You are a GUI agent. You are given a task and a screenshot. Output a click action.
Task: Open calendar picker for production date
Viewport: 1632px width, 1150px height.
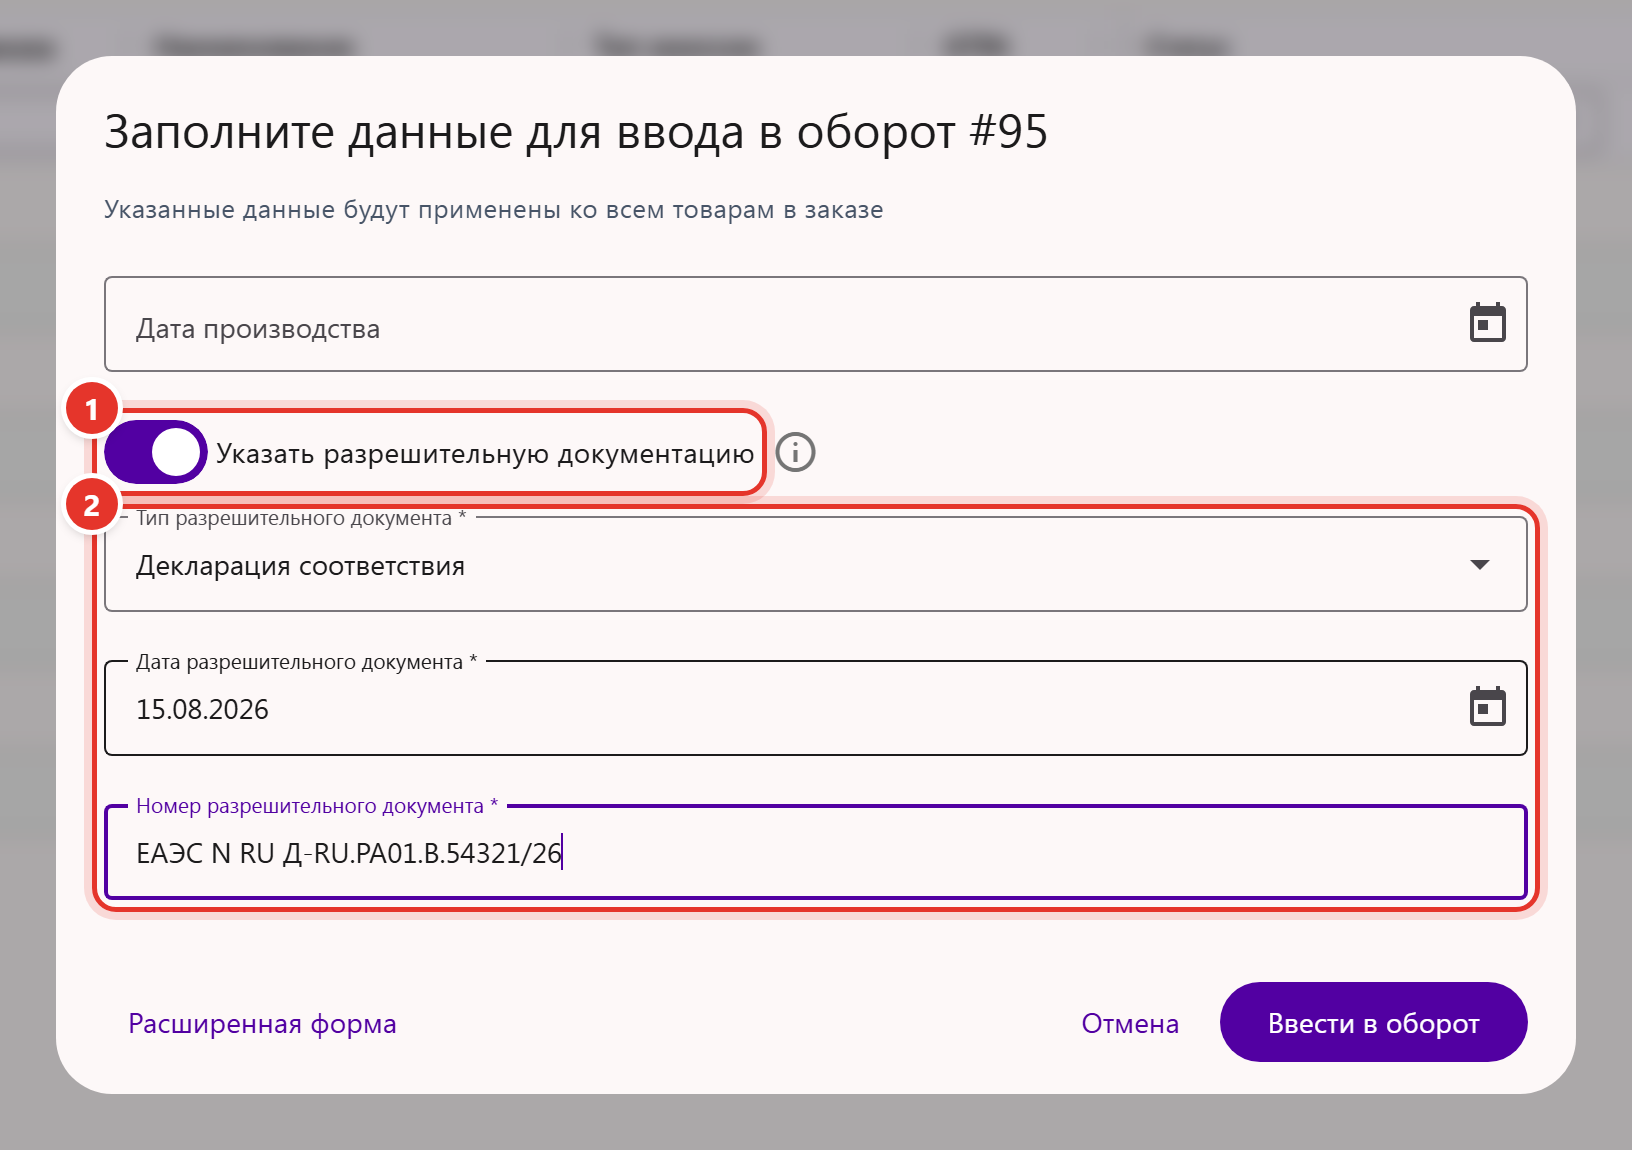tap(1487, 323)
